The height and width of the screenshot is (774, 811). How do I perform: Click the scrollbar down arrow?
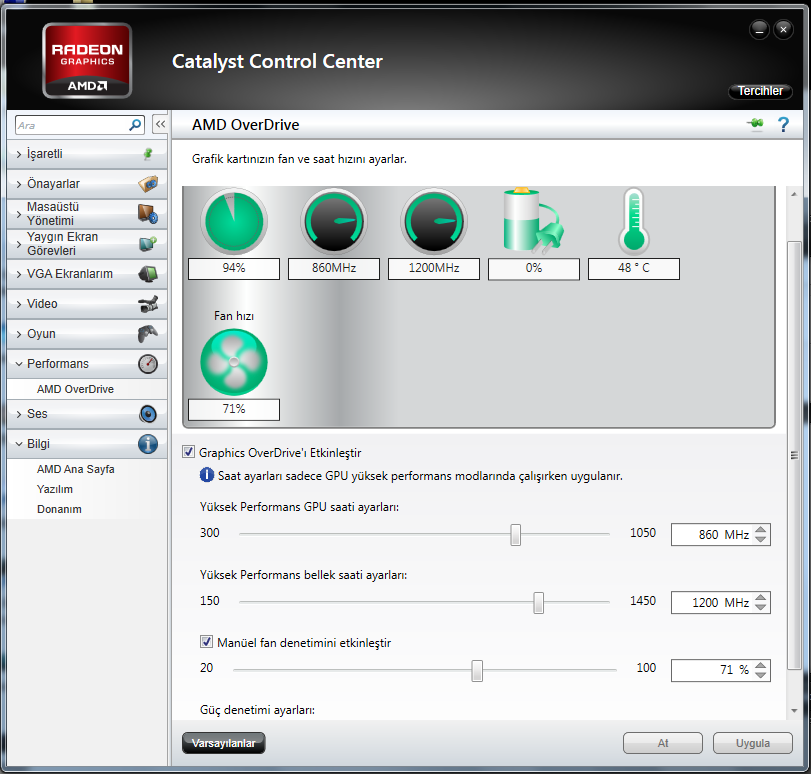(794, 711)
